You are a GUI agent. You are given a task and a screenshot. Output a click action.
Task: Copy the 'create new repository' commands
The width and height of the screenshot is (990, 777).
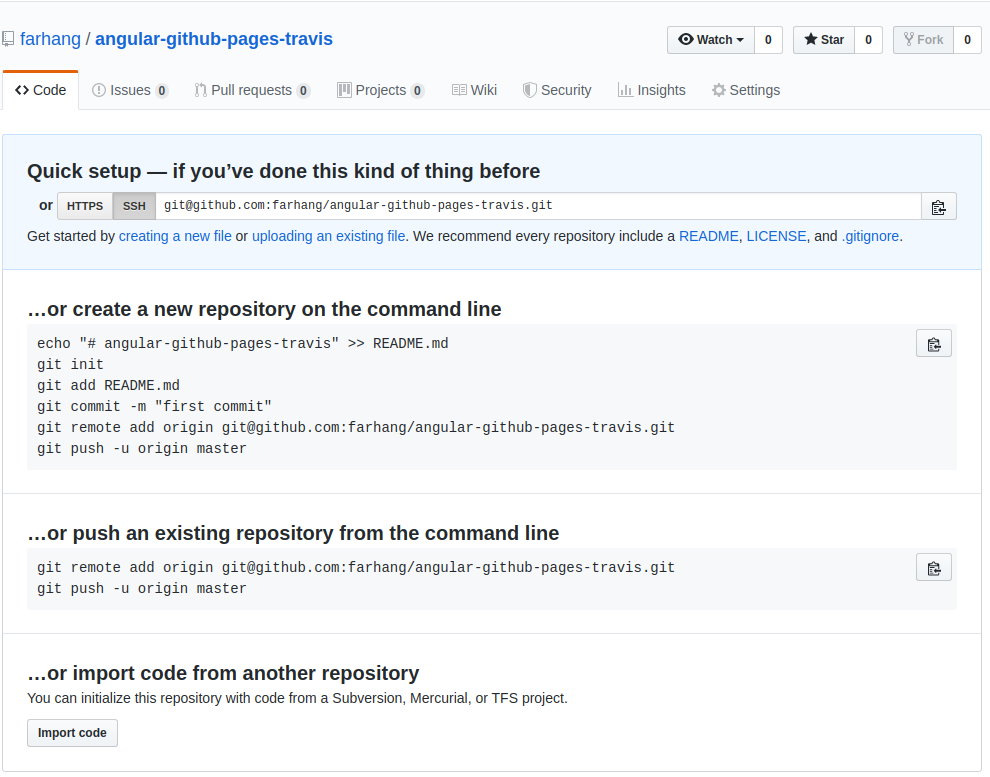[x=933, y=343]
